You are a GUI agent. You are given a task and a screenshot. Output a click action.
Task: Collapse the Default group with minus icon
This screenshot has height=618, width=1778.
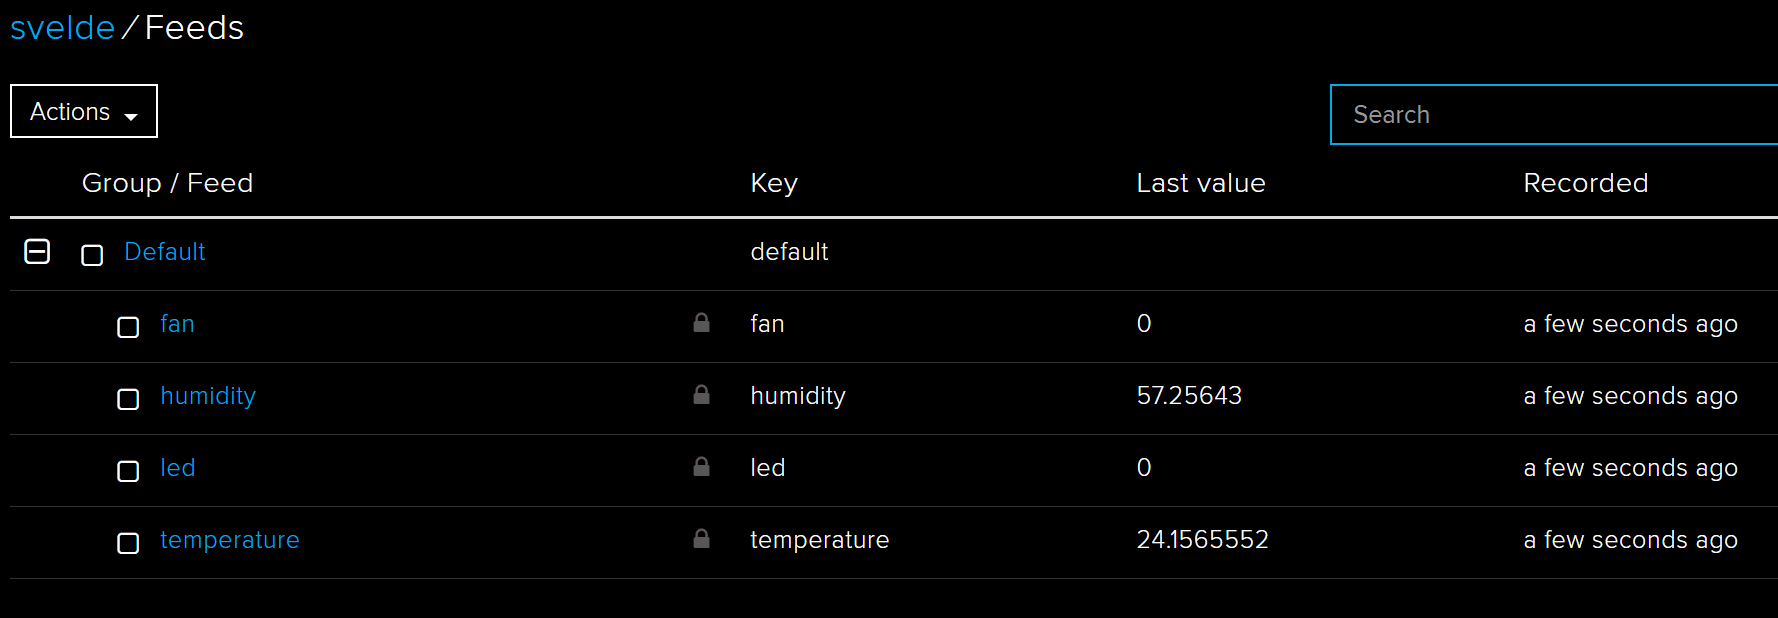(x=37, y=252)
